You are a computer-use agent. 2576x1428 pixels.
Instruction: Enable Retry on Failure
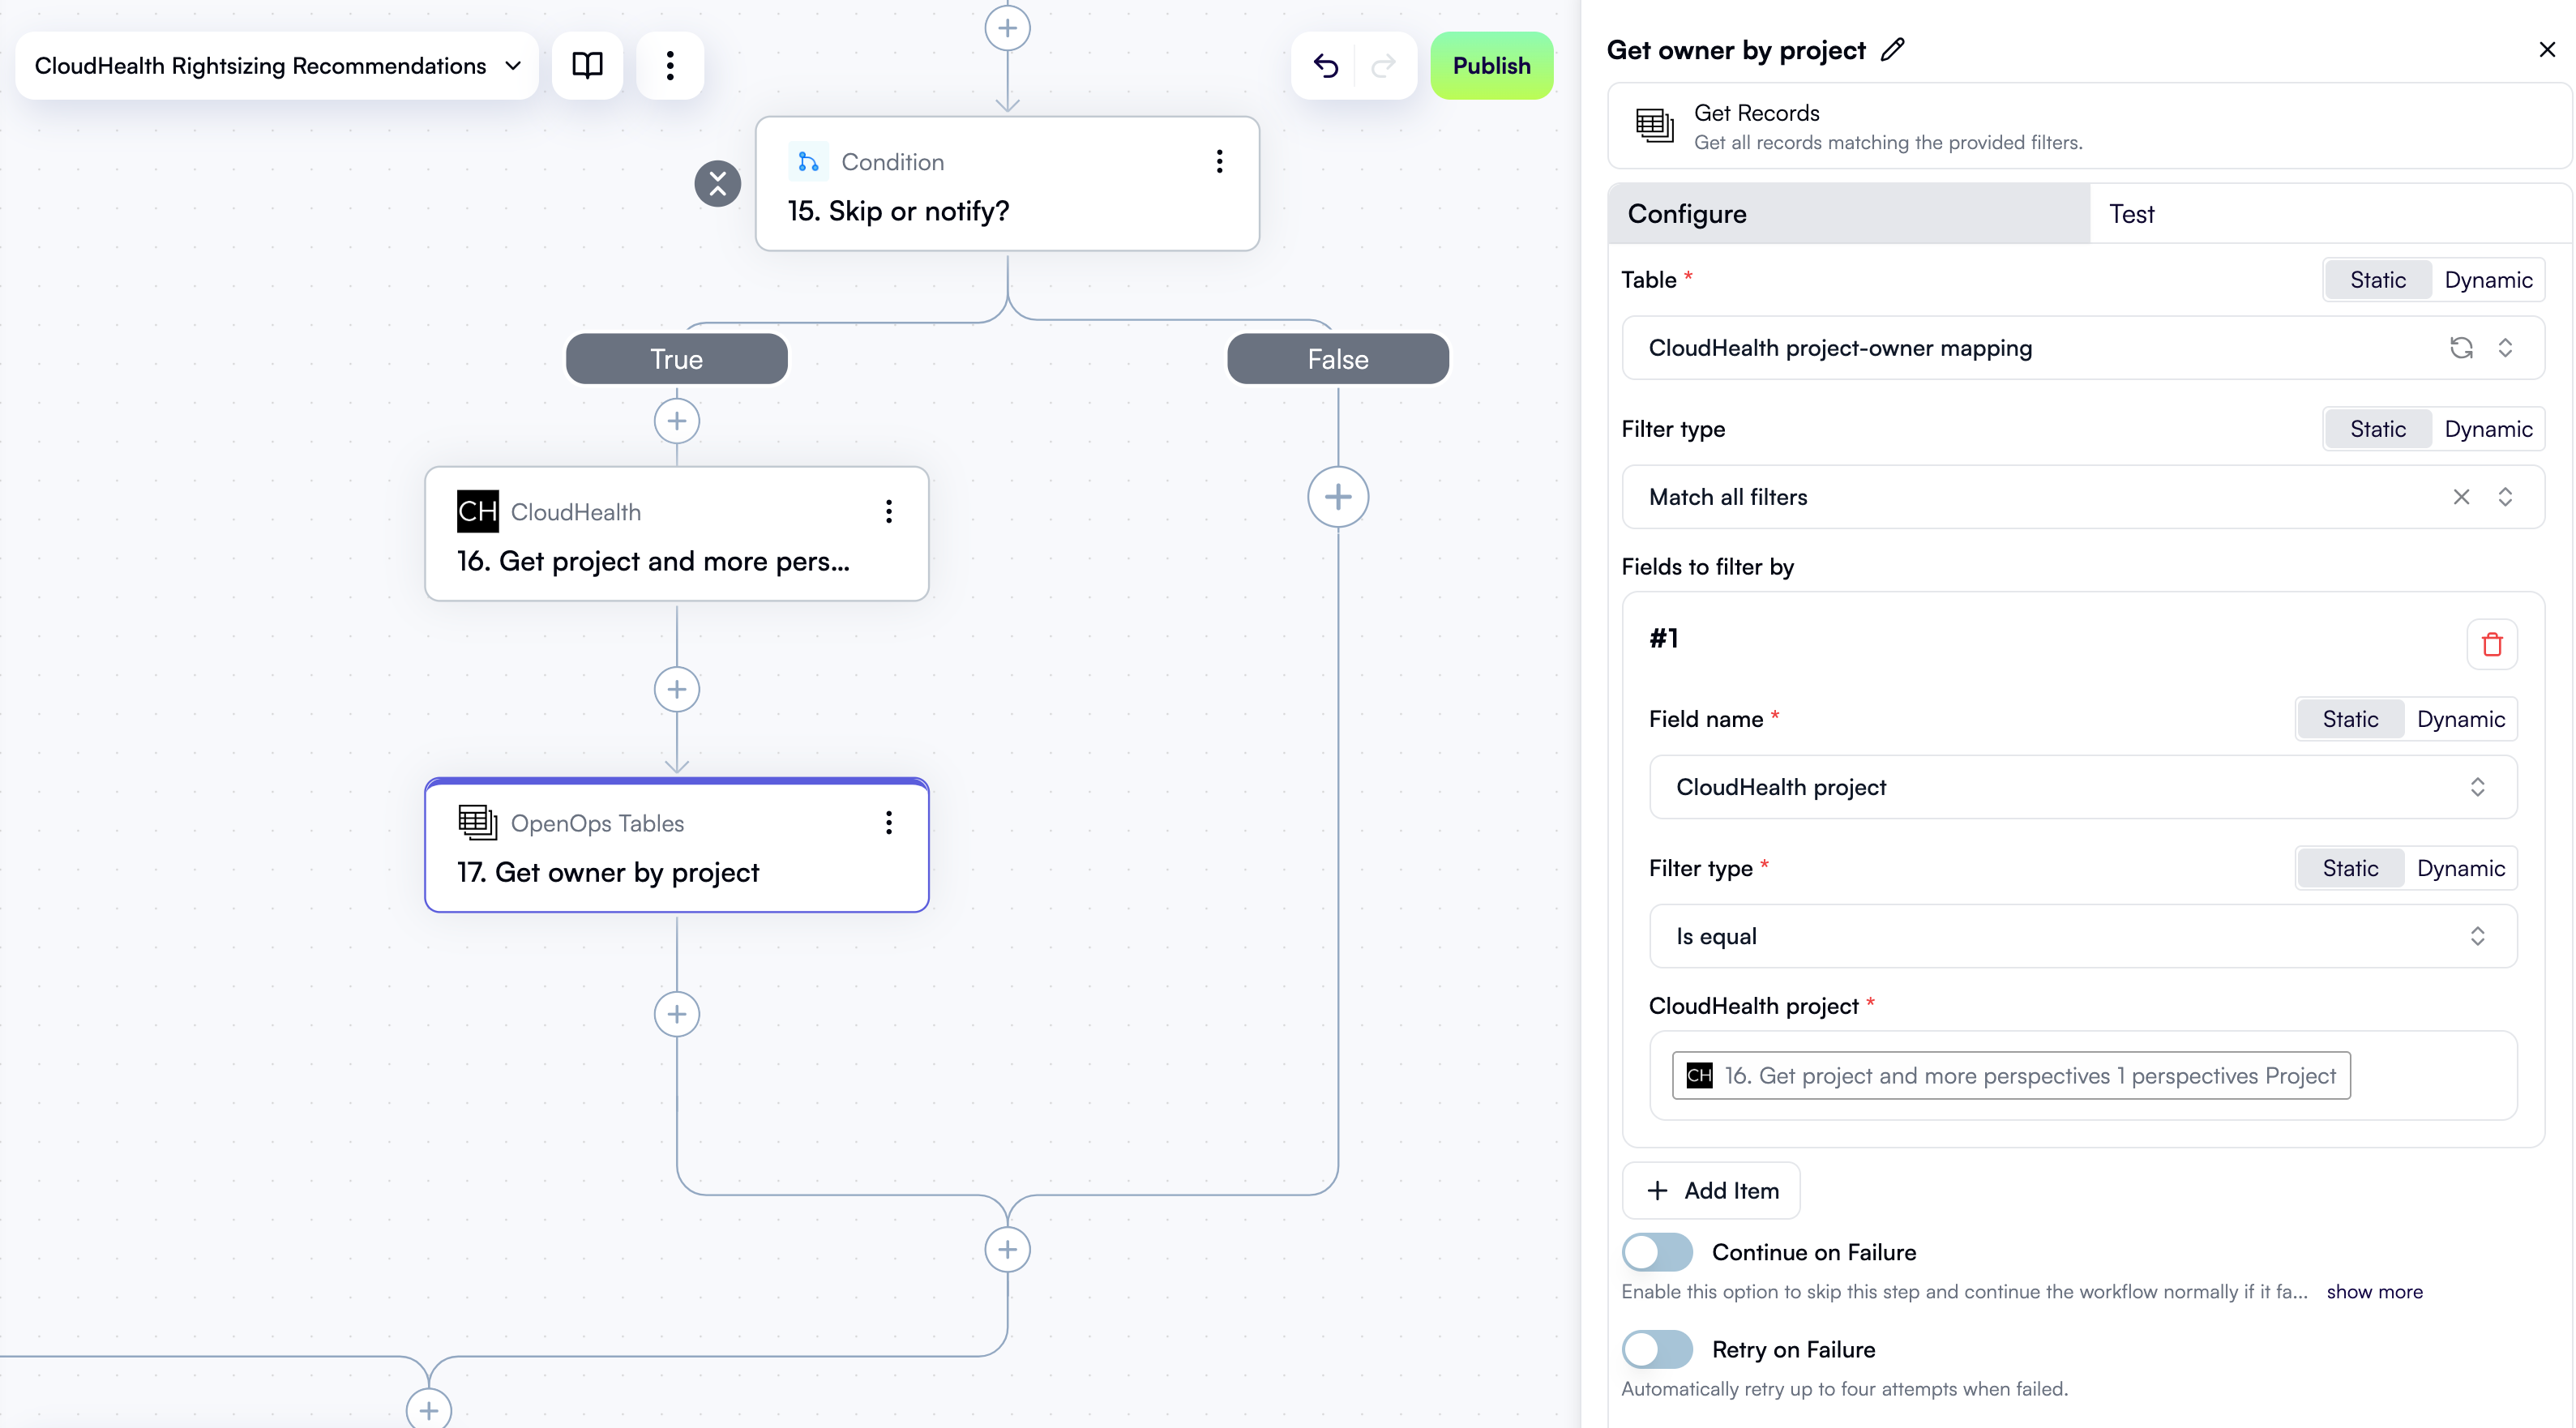coord(1656,1348)
